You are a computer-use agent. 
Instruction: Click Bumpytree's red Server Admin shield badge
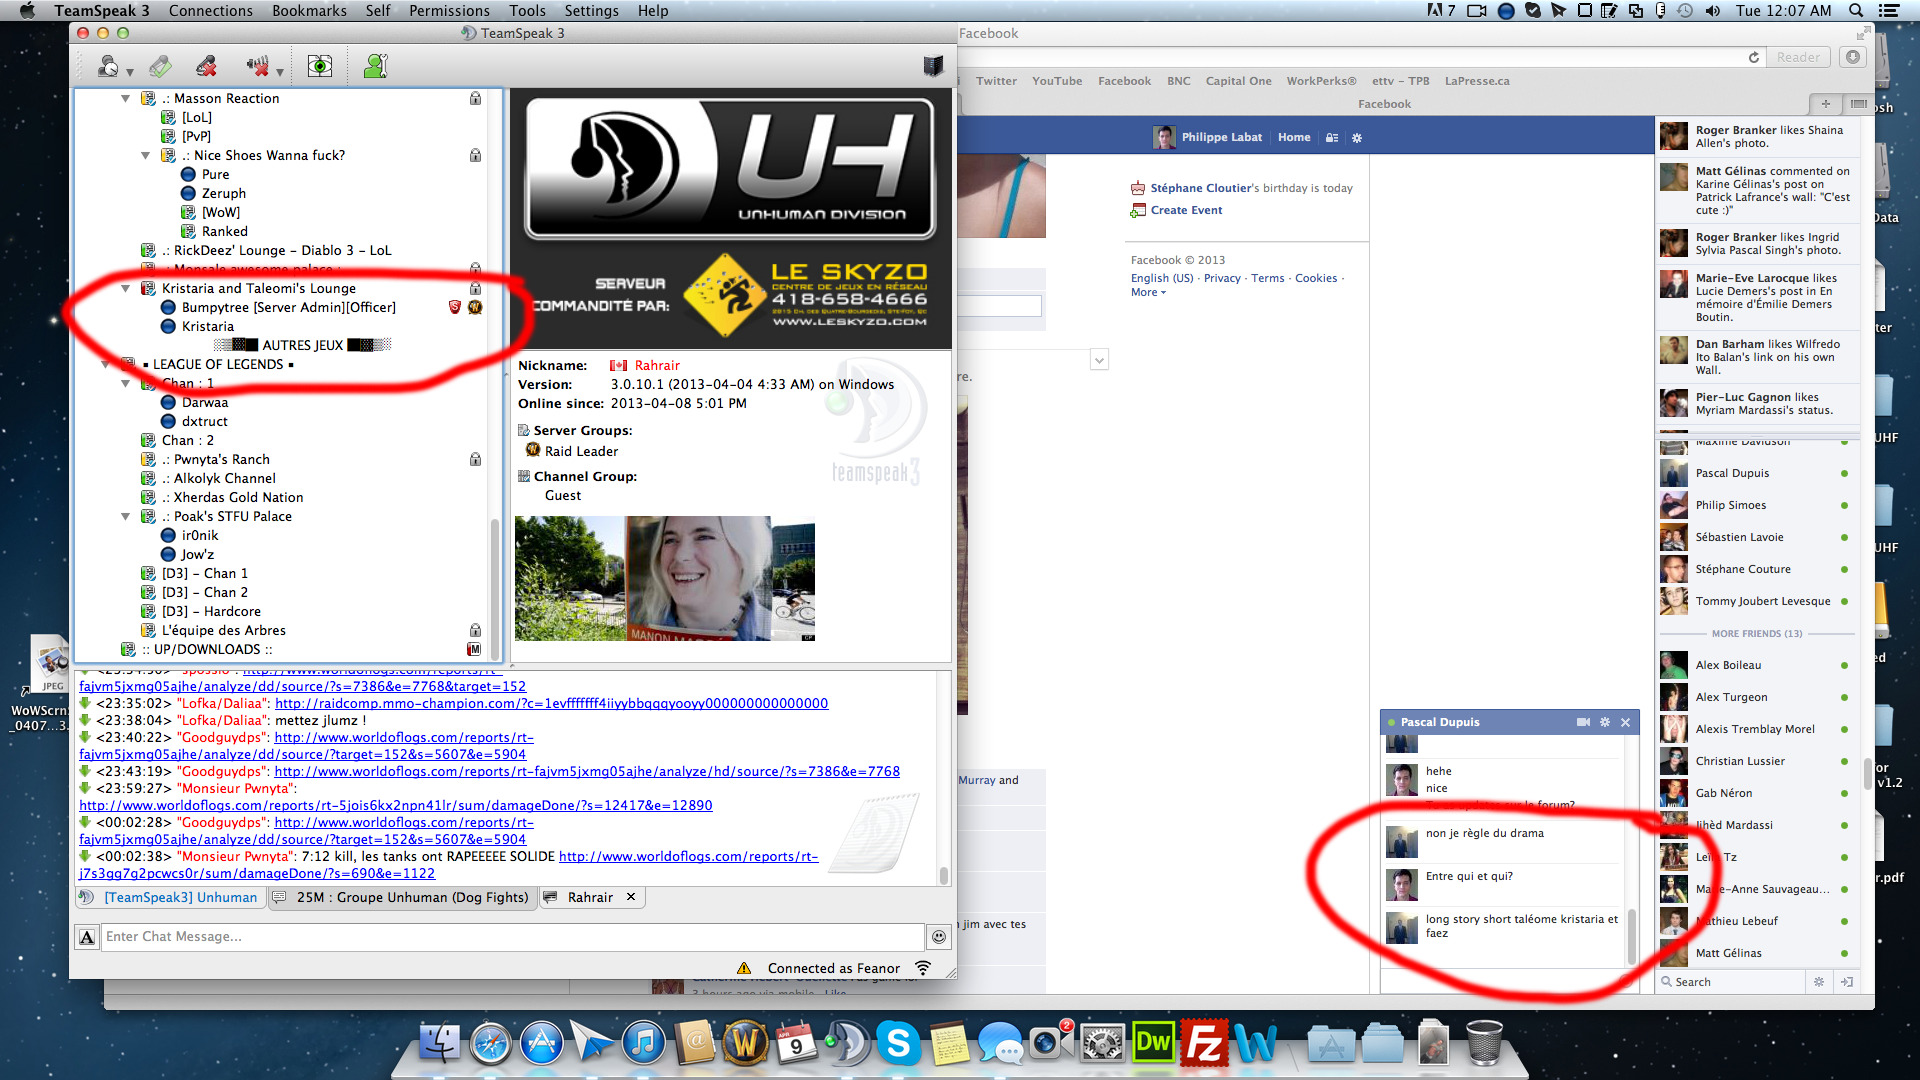455,308
